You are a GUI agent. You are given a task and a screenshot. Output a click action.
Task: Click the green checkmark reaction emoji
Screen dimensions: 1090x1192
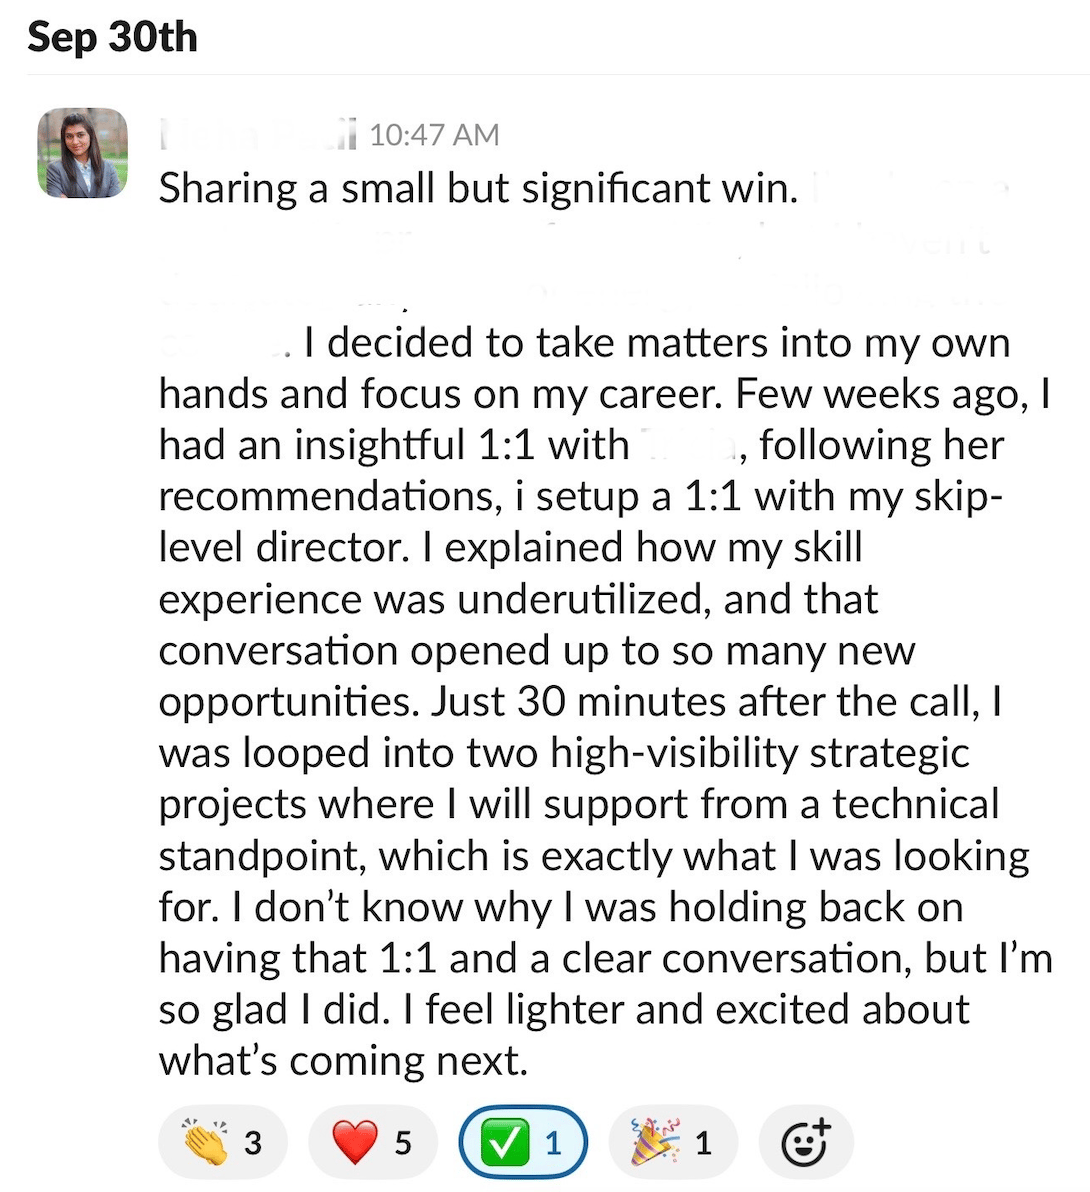click(x=505, y=1142)
